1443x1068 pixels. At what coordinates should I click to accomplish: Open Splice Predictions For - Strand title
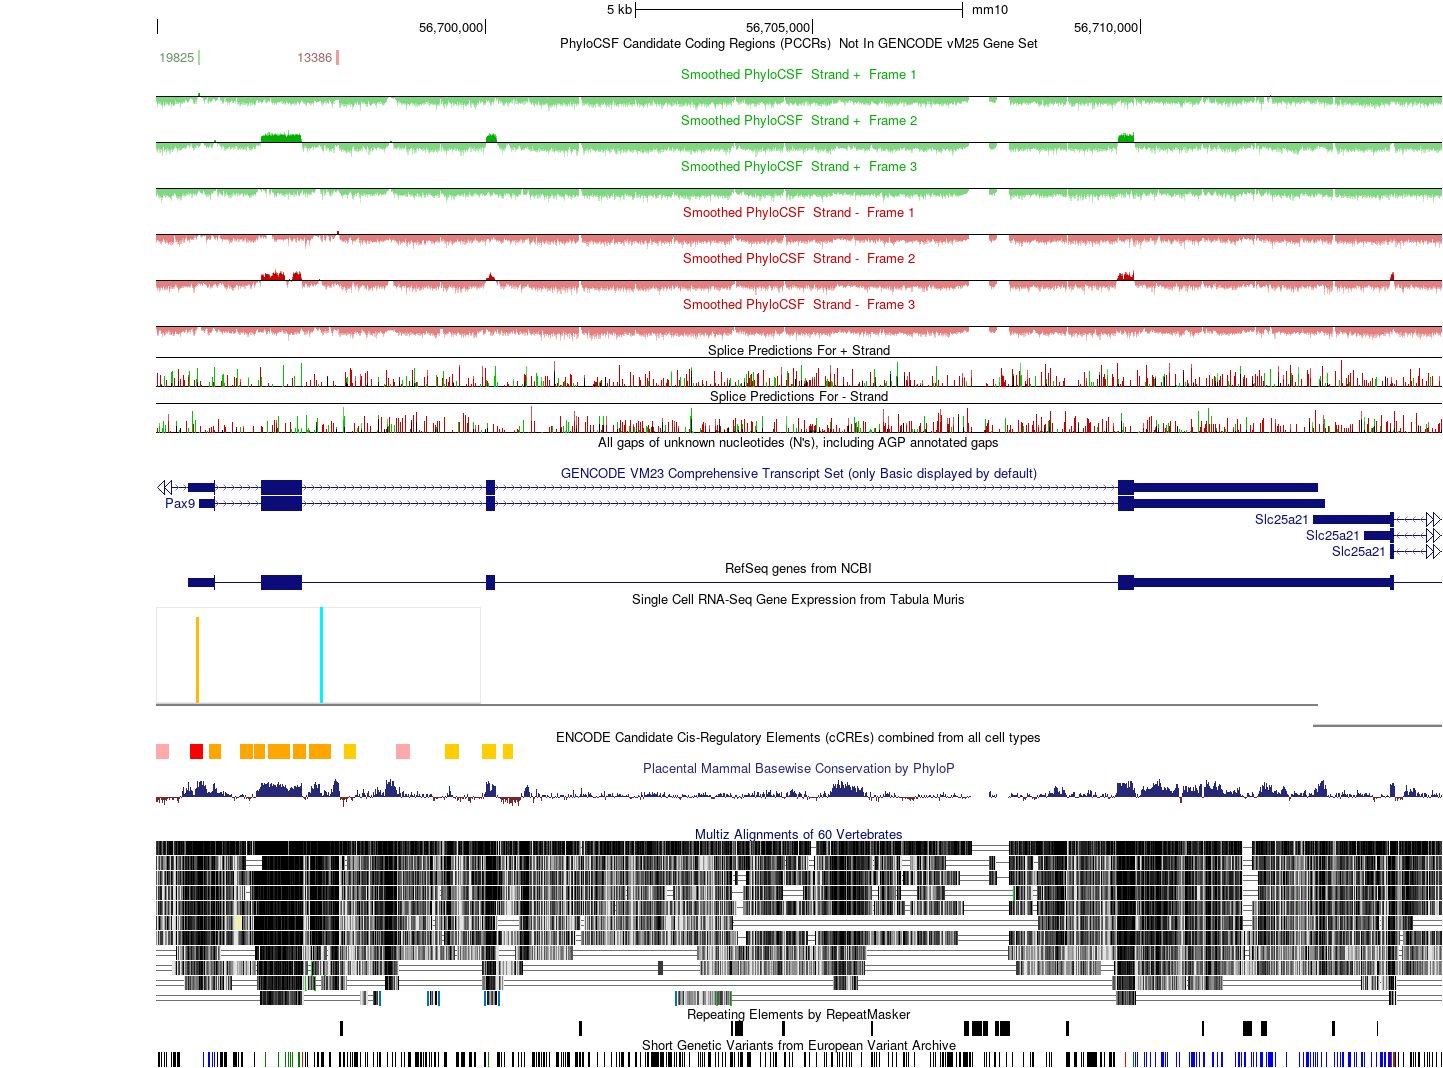(x=798, y=396)
